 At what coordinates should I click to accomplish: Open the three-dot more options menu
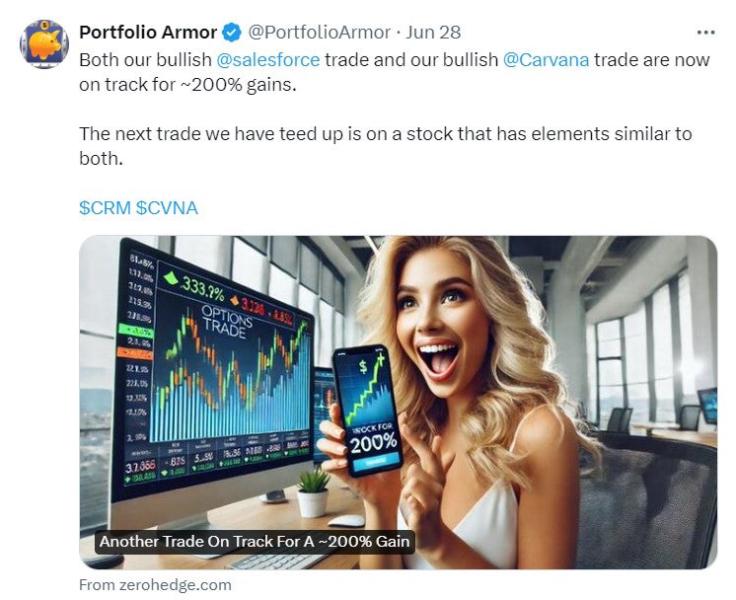[x=705, y=32]
